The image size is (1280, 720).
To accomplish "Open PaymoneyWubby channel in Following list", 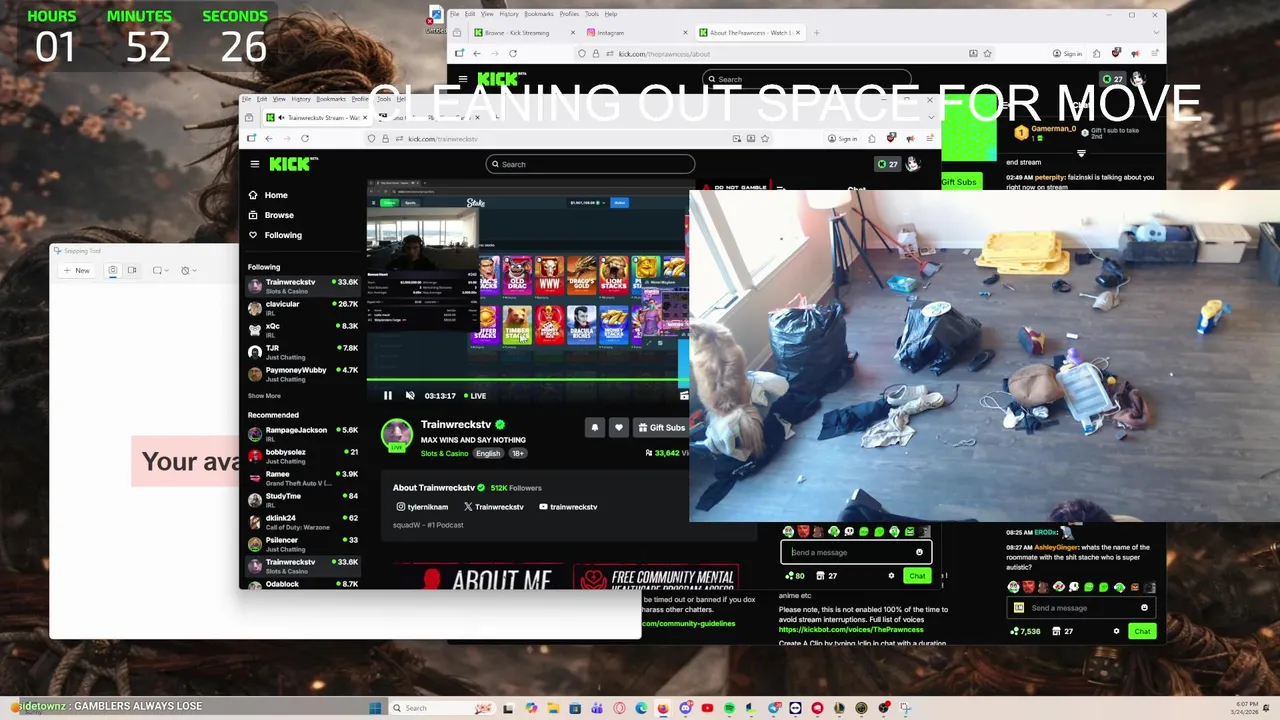I will point(303,374).
